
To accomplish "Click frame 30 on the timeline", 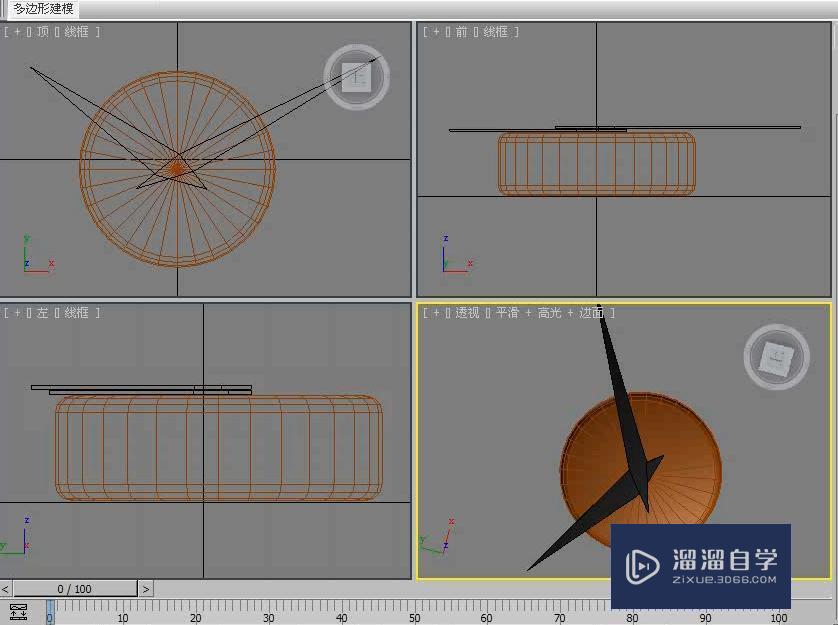I will click(268, 618).
